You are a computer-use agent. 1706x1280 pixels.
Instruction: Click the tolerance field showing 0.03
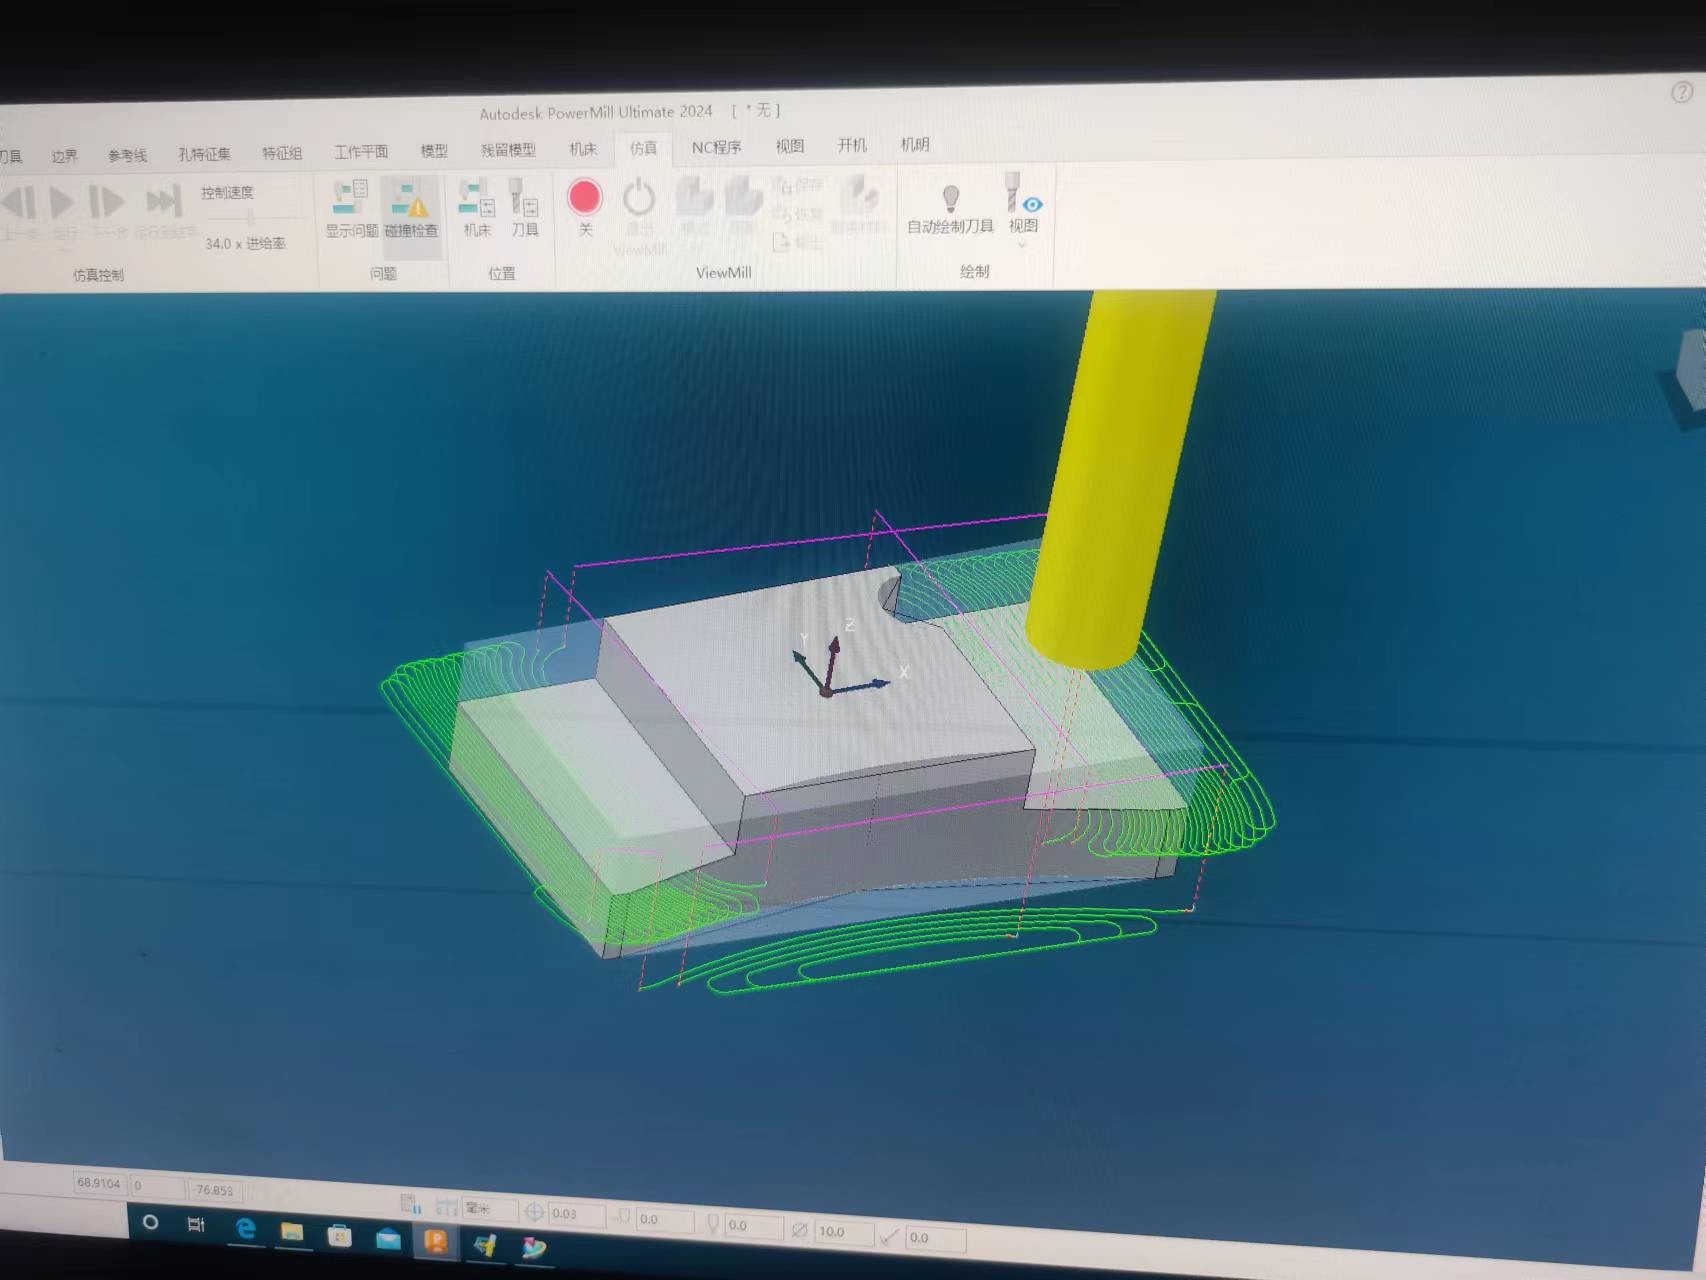(577, 1214)
